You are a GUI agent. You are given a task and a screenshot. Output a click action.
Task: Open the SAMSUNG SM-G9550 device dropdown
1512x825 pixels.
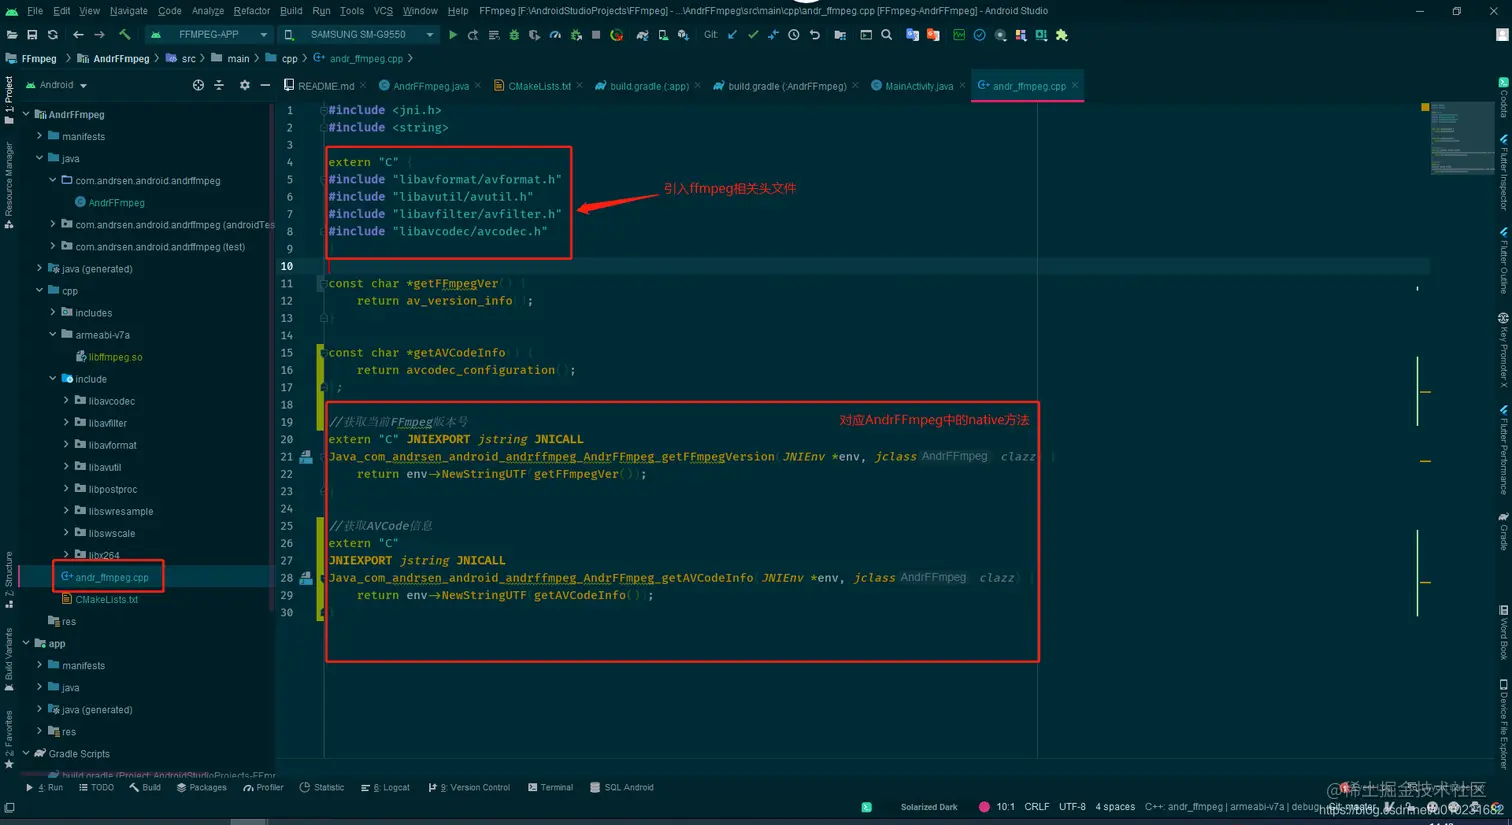point(360,35)
